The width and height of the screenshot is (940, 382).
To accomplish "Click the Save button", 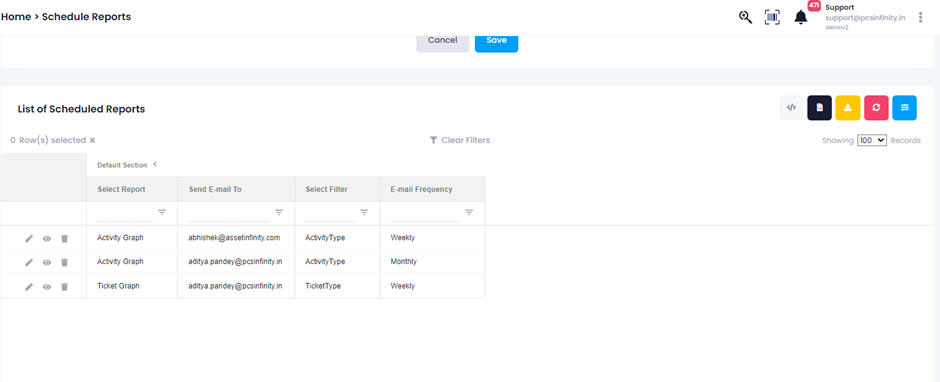I will click(496, 41).
